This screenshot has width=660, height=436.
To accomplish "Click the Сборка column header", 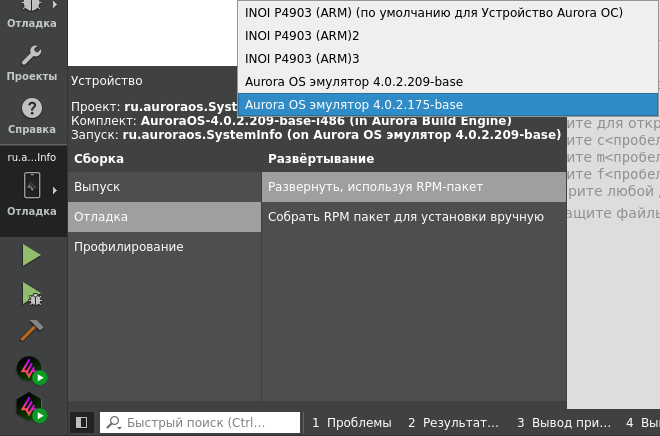I will (99, 159).
